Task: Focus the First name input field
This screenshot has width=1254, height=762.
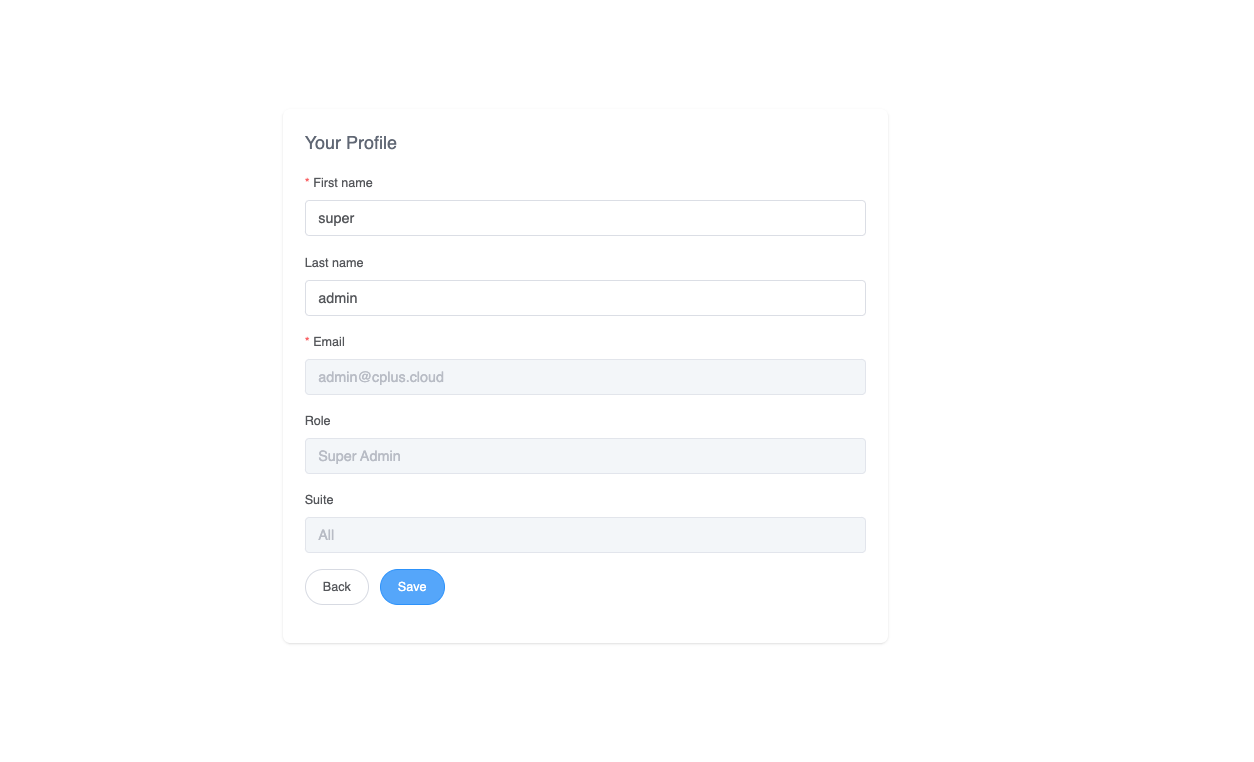Action: click(x=585, y=218)
